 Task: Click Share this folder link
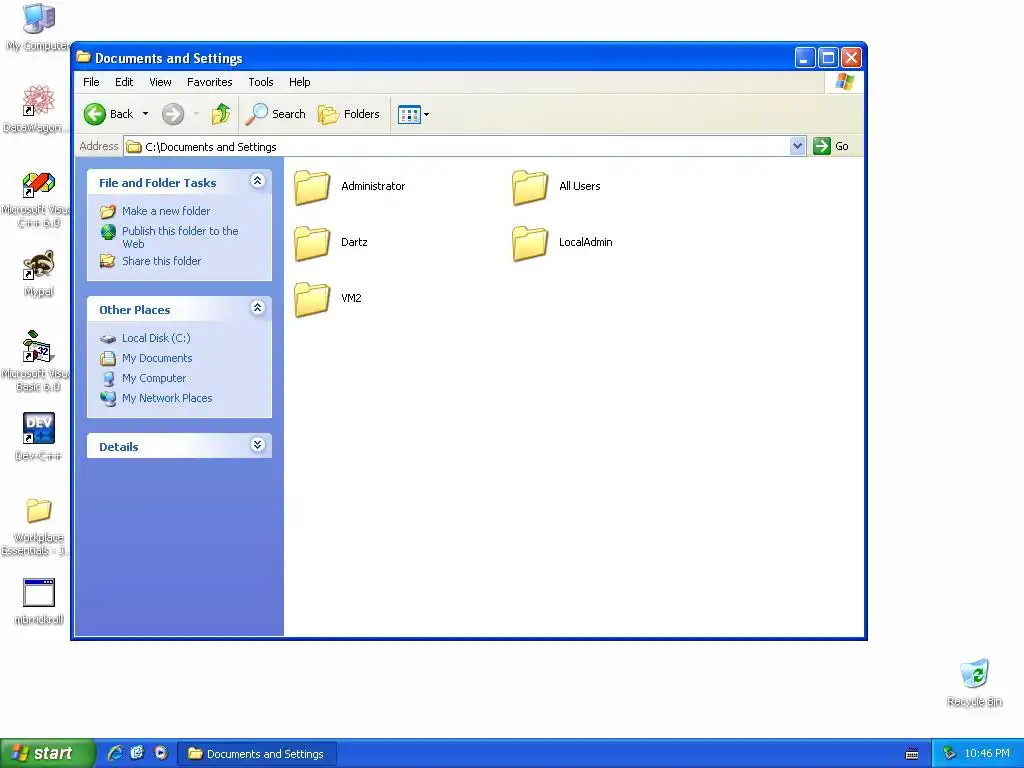tap(161, 261)
